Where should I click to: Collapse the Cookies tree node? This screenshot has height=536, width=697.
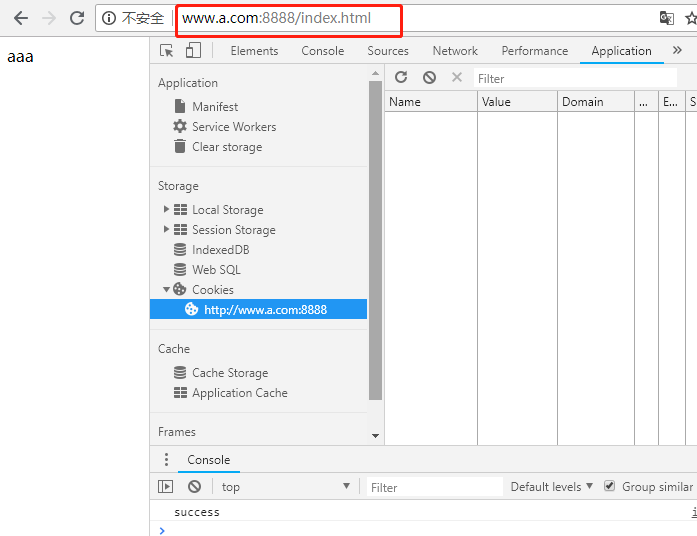coord(166,290)
